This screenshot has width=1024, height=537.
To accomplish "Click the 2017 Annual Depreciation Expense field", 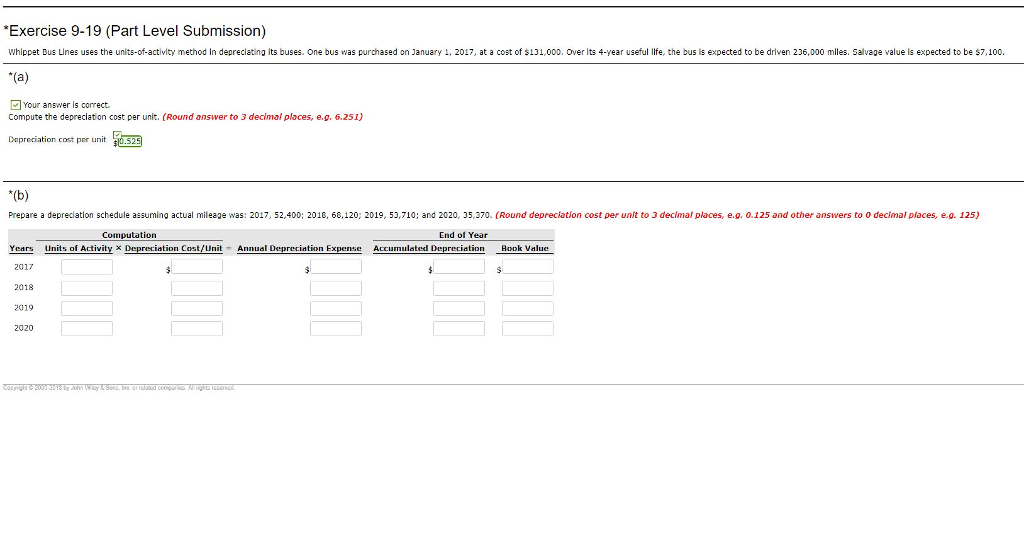I will pos(336,267).
